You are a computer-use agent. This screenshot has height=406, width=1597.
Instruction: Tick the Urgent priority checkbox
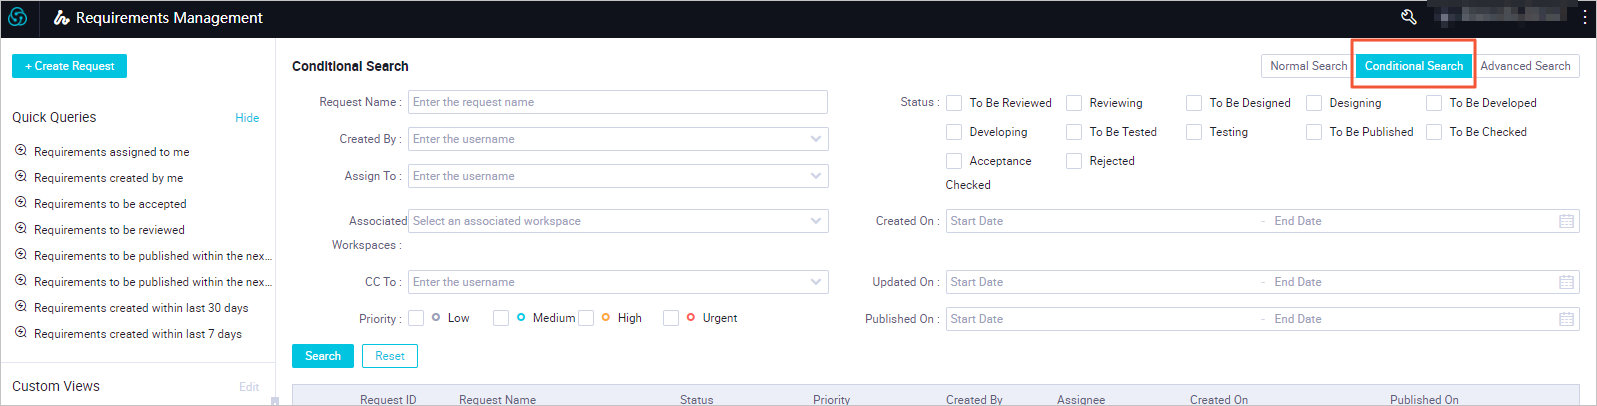(671, 318)
